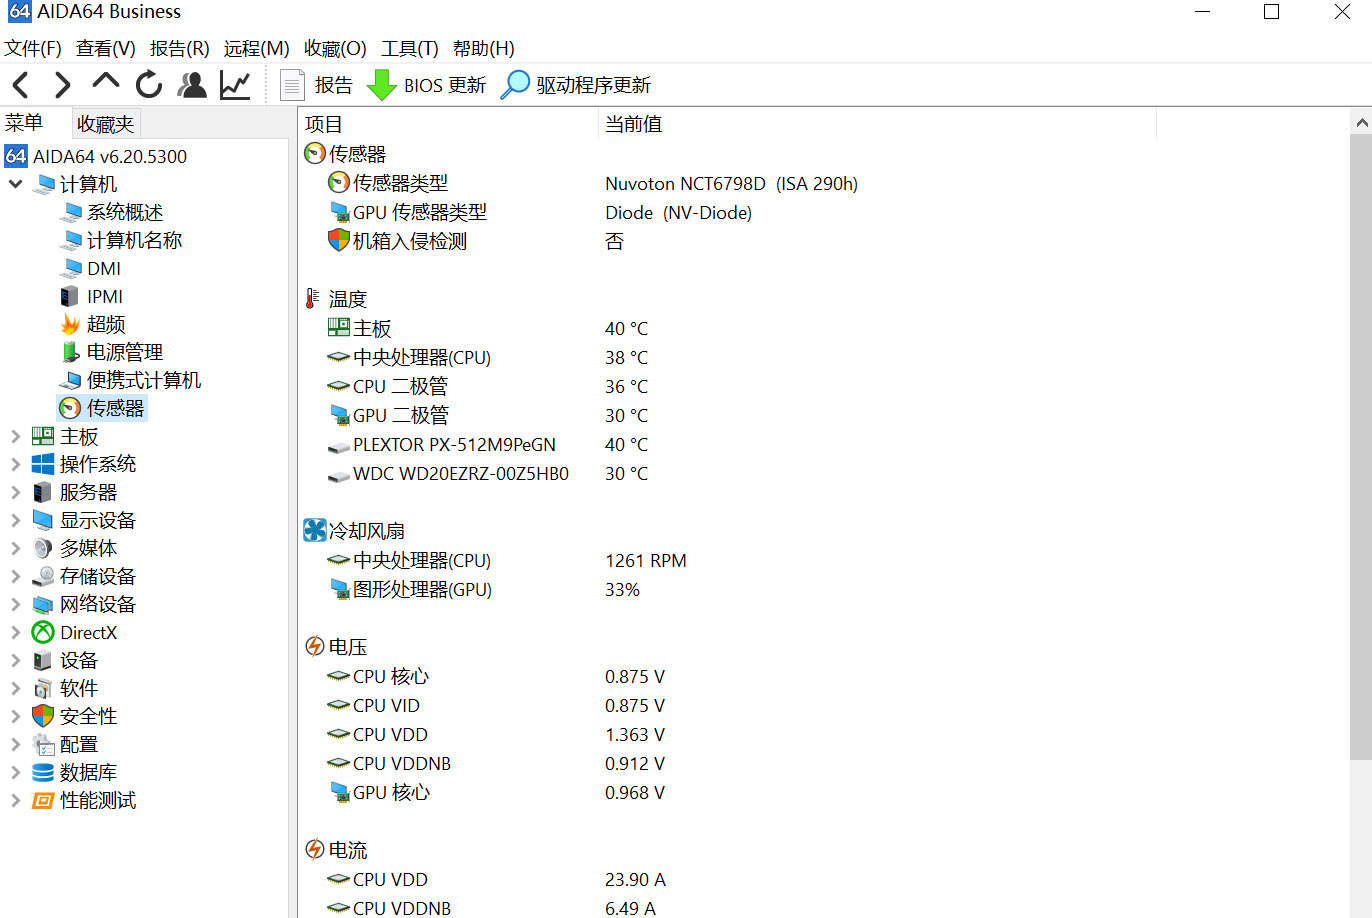This screenshot has height=918, width=1372.
Task: Open the graph chart toolbar icon
Action: 235,85
